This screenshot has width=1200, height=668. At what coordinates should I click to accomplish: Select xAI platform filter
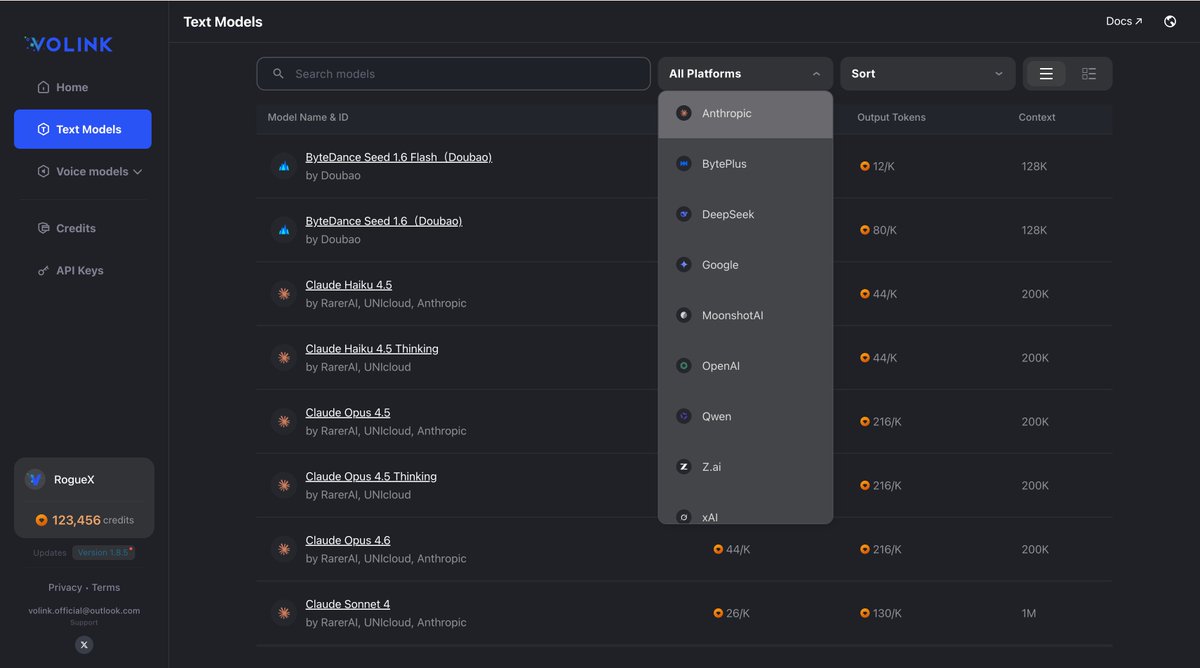click(x=745, y=510)
